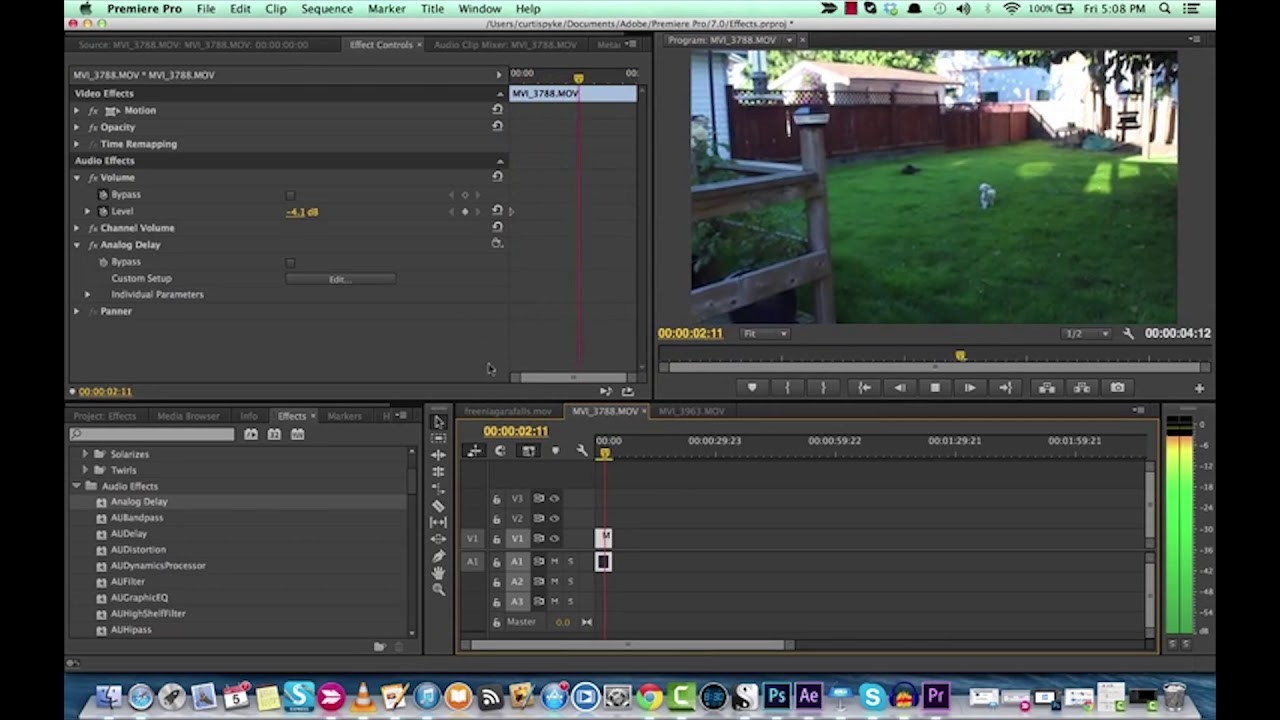This screenshot has width=1280, height=720.
Task: Open the Marker menu
Action: click(387, 9)
